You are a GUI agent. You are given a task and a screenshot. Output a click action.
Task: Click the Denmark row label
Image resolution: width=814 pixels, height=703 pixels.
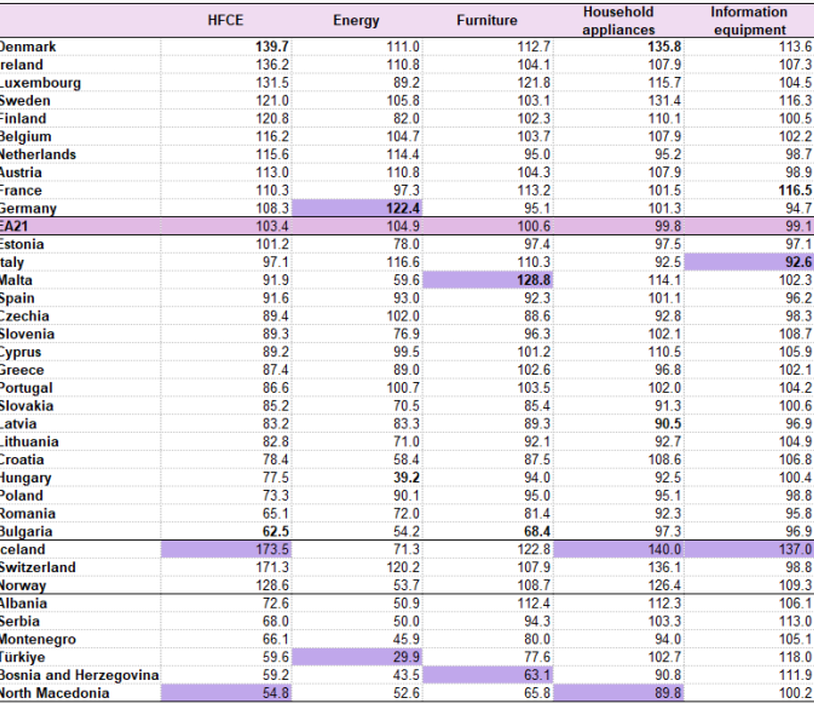28,47
